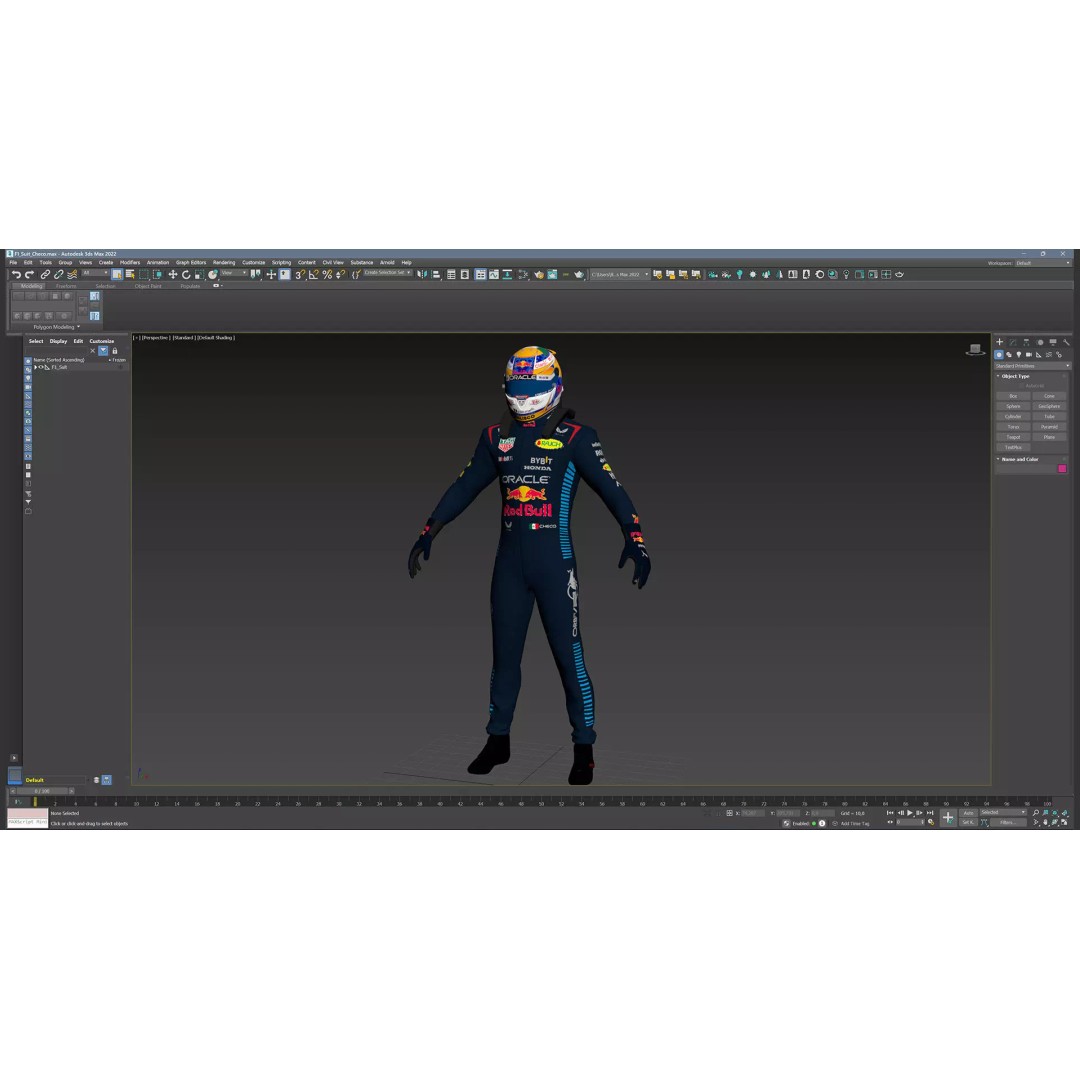Open the selection filter All dropdown
1080x1080 pixels.
click(95, 273)
